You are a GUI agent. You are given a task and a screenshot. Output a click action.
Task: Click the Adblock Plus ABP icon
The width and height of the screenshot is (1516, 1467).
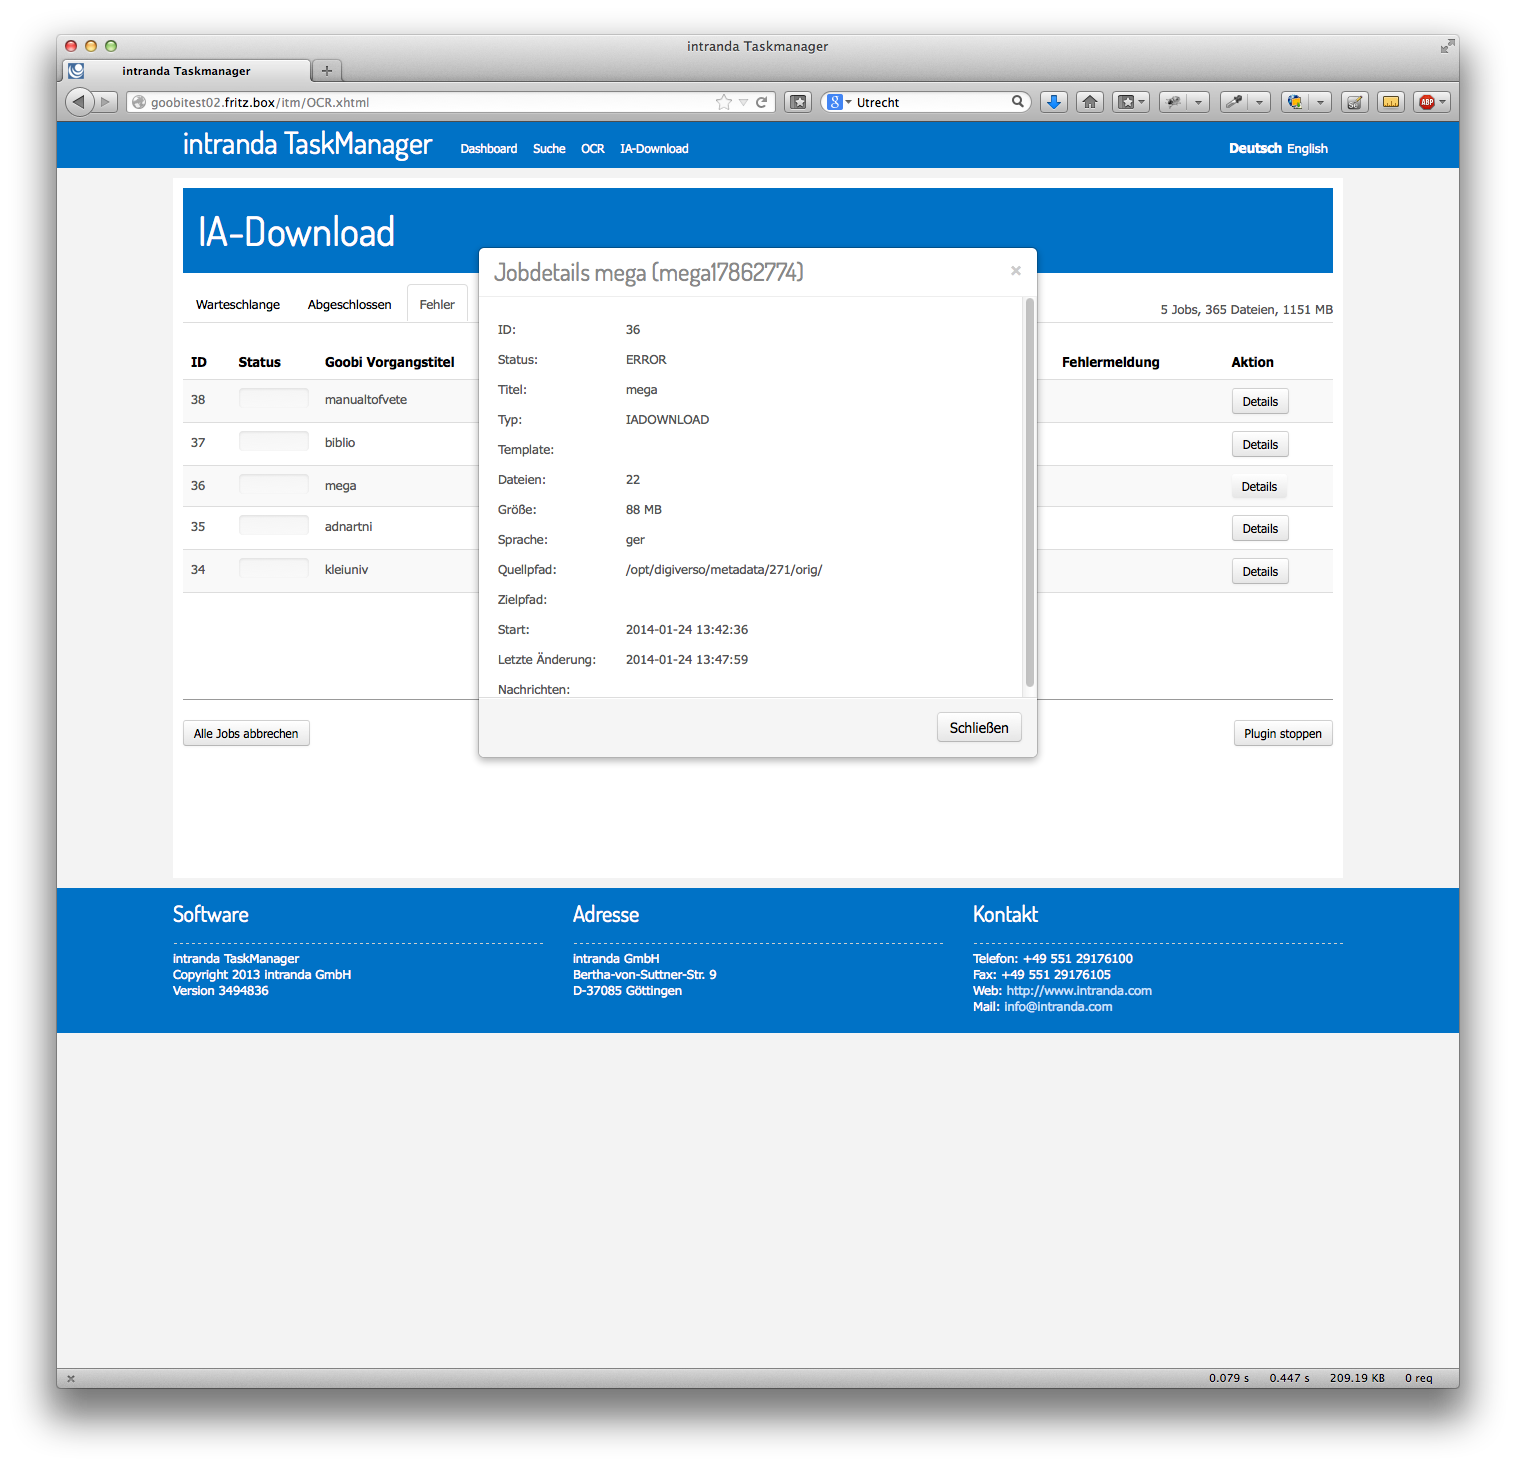tap(1427, 102)
